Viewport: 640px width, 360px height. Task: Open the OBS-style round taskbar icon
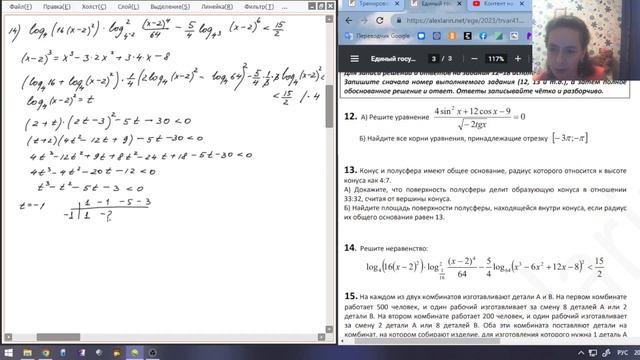(x=153, y=353)
